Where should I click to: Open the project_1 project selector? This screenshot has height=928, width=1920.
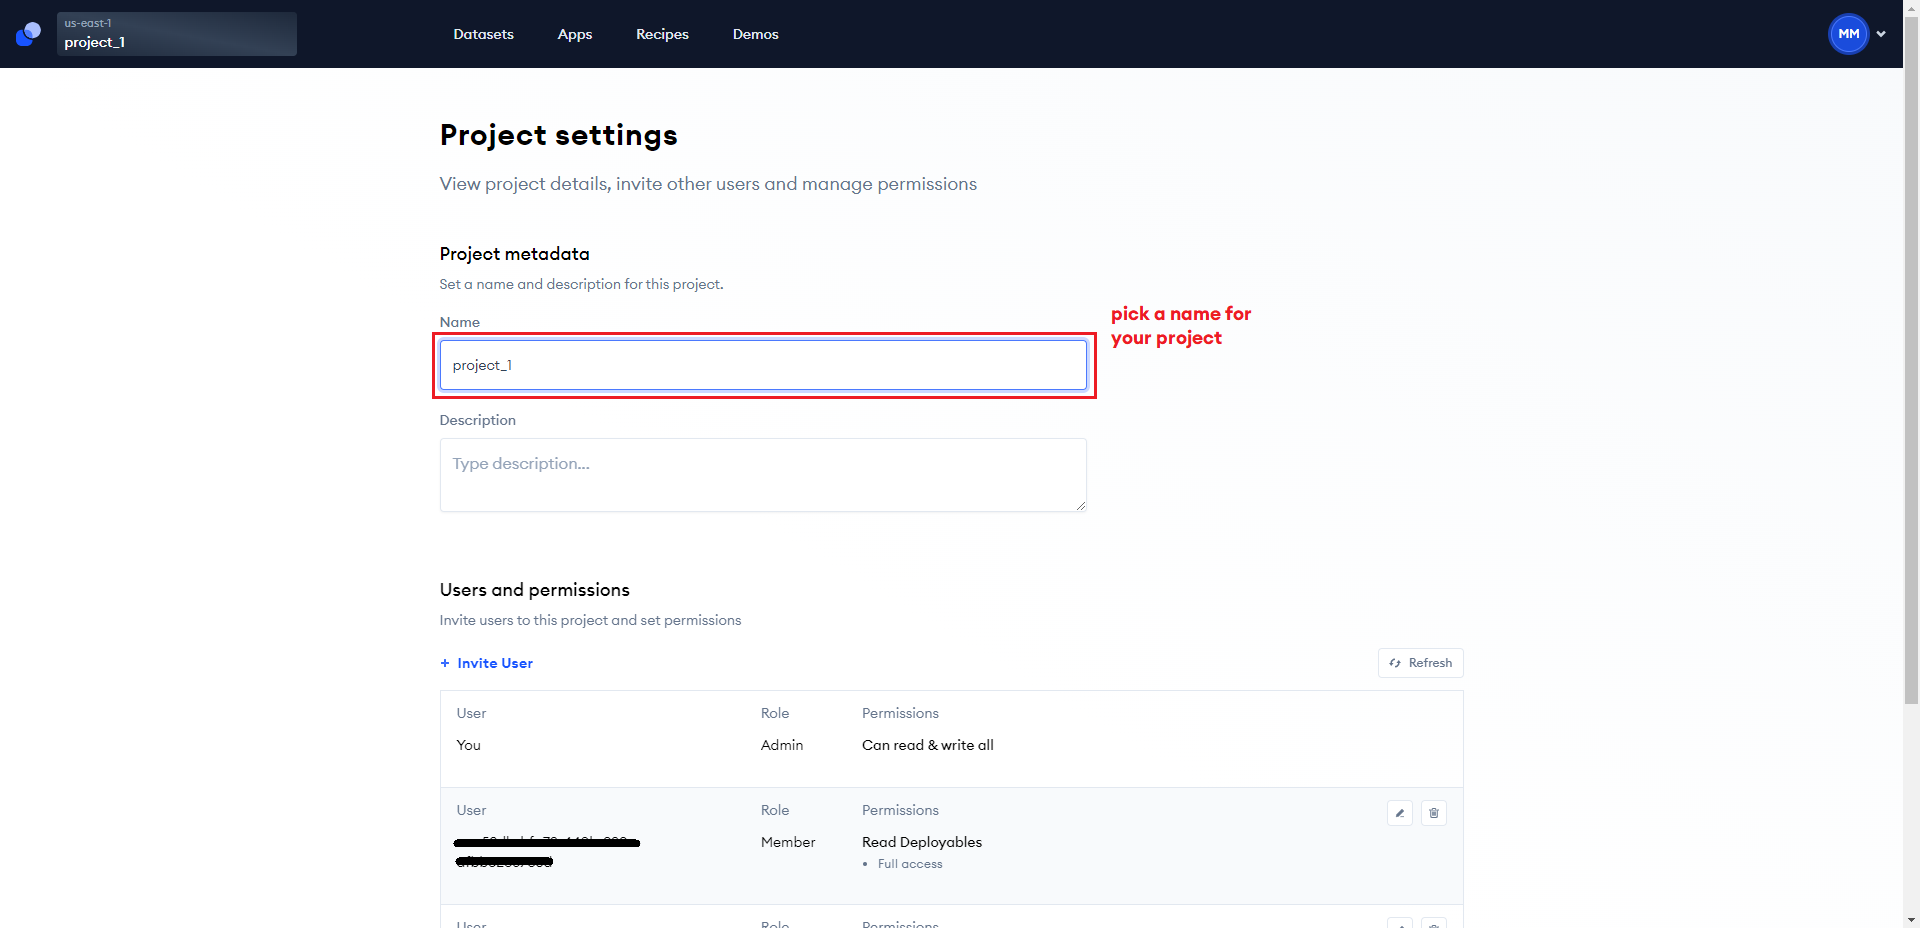pyautogui.click(x=176, y=34)
